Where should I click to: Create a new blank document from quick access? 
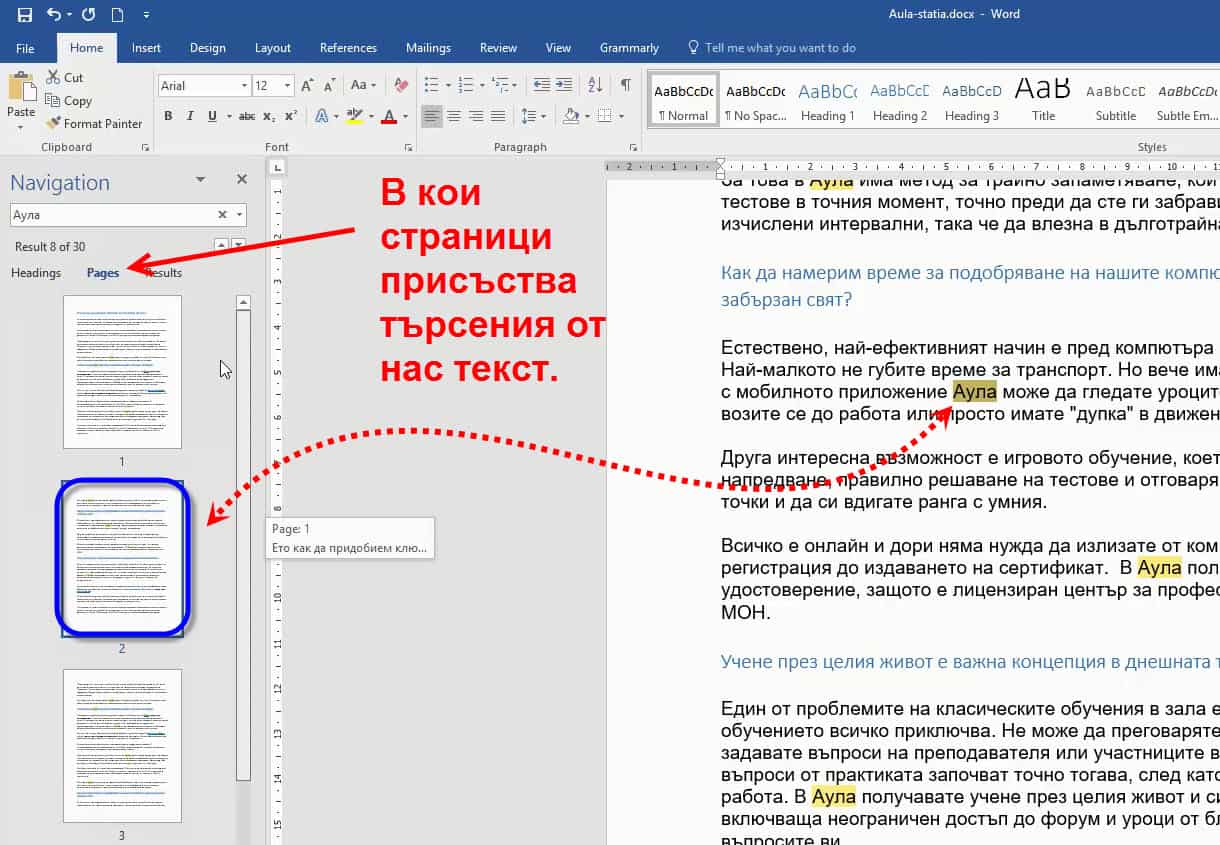117,15
